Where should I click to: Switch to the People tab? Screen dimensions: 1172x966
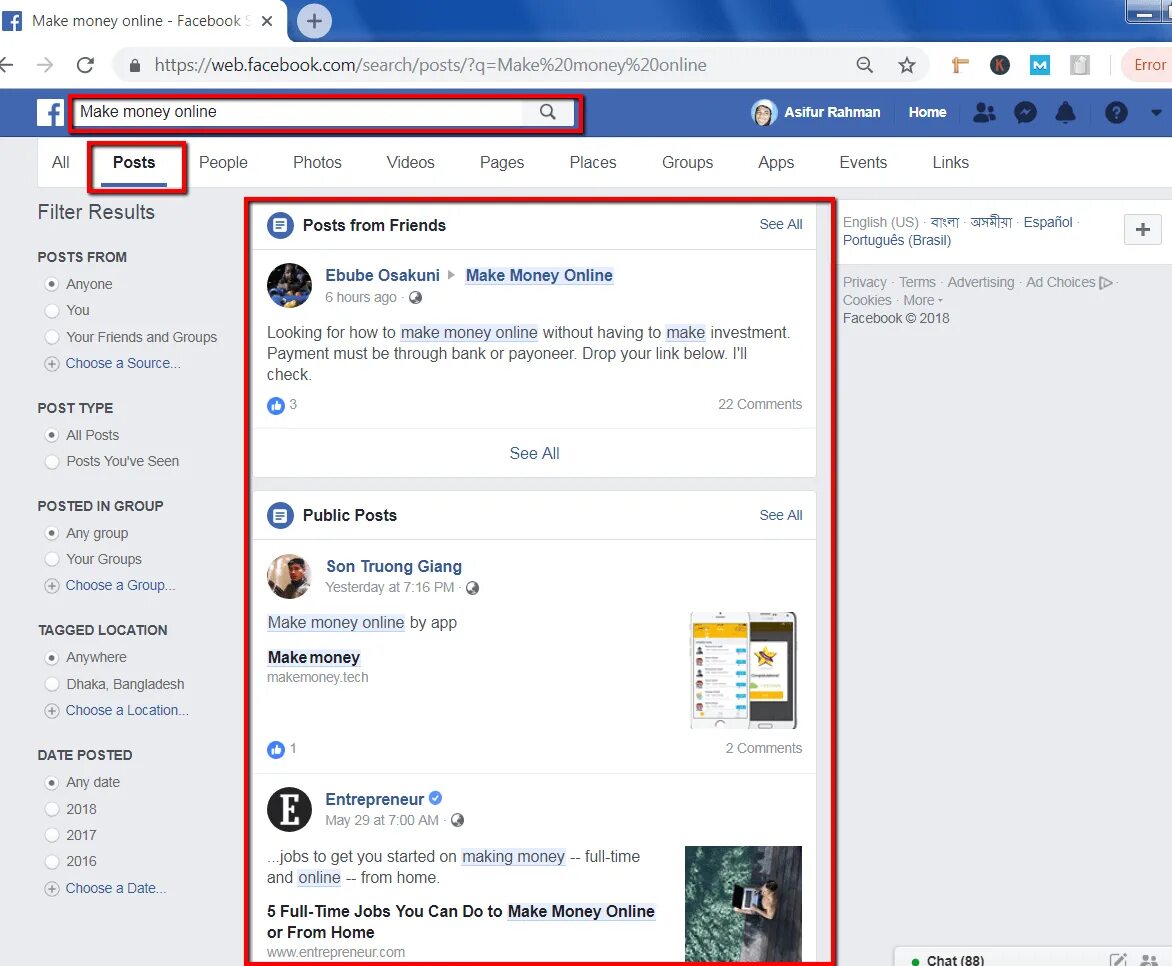[223, 162]
